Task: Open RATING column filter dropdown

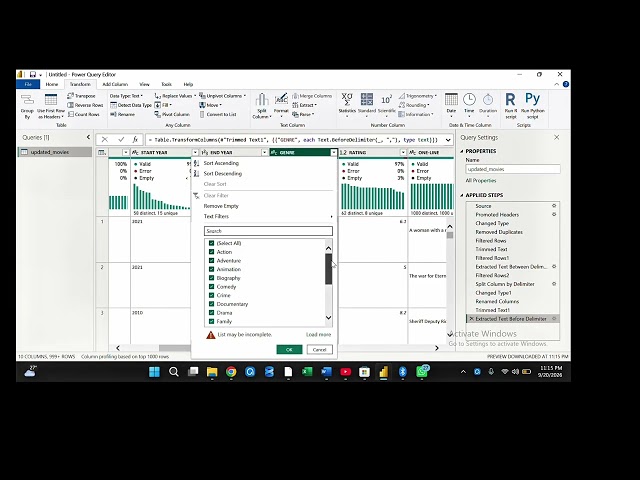Action: (403, 153)
